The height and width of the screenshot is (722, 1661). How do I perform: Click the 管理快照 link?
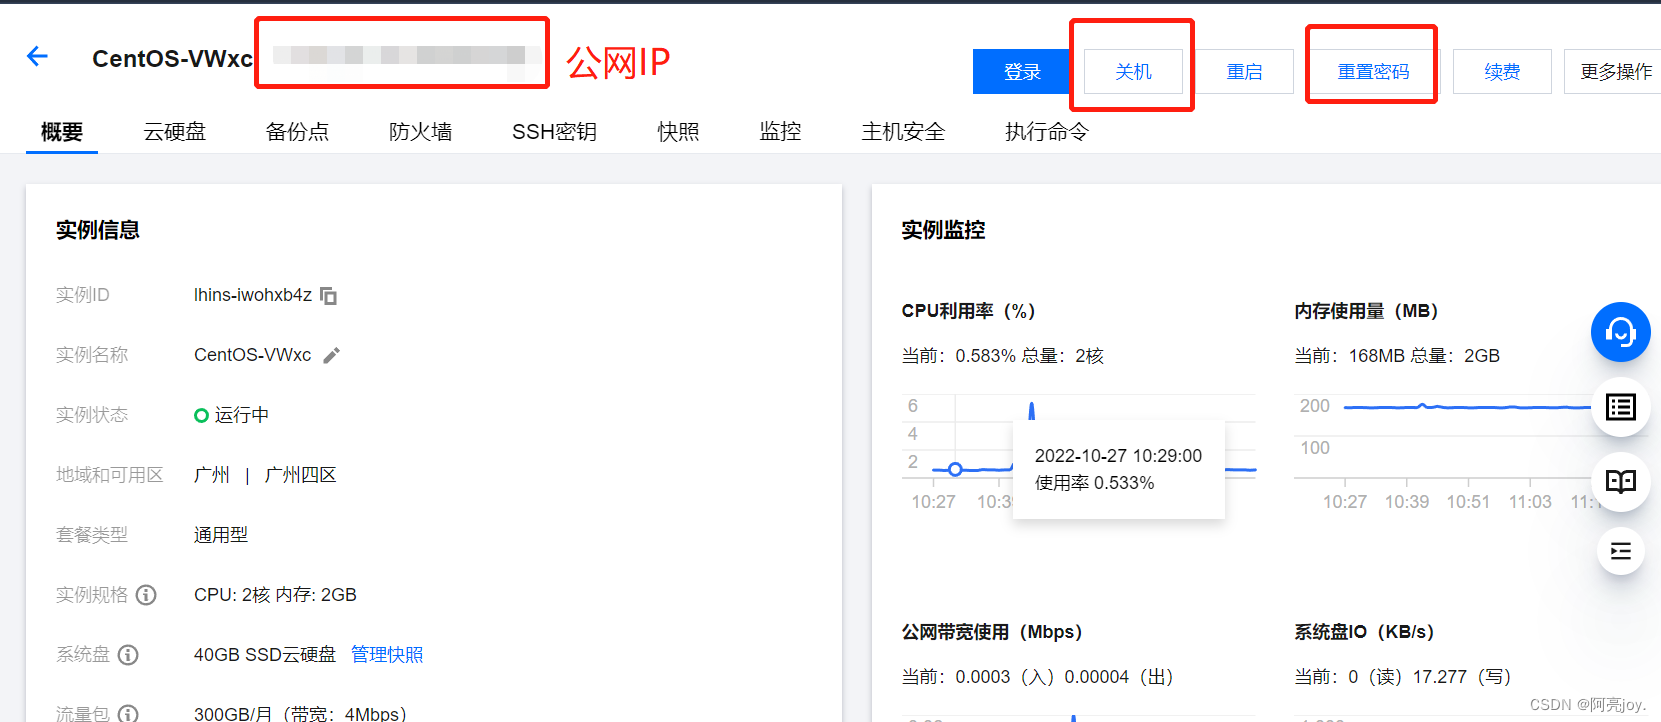pyautogui.click(x=387, y=655)
